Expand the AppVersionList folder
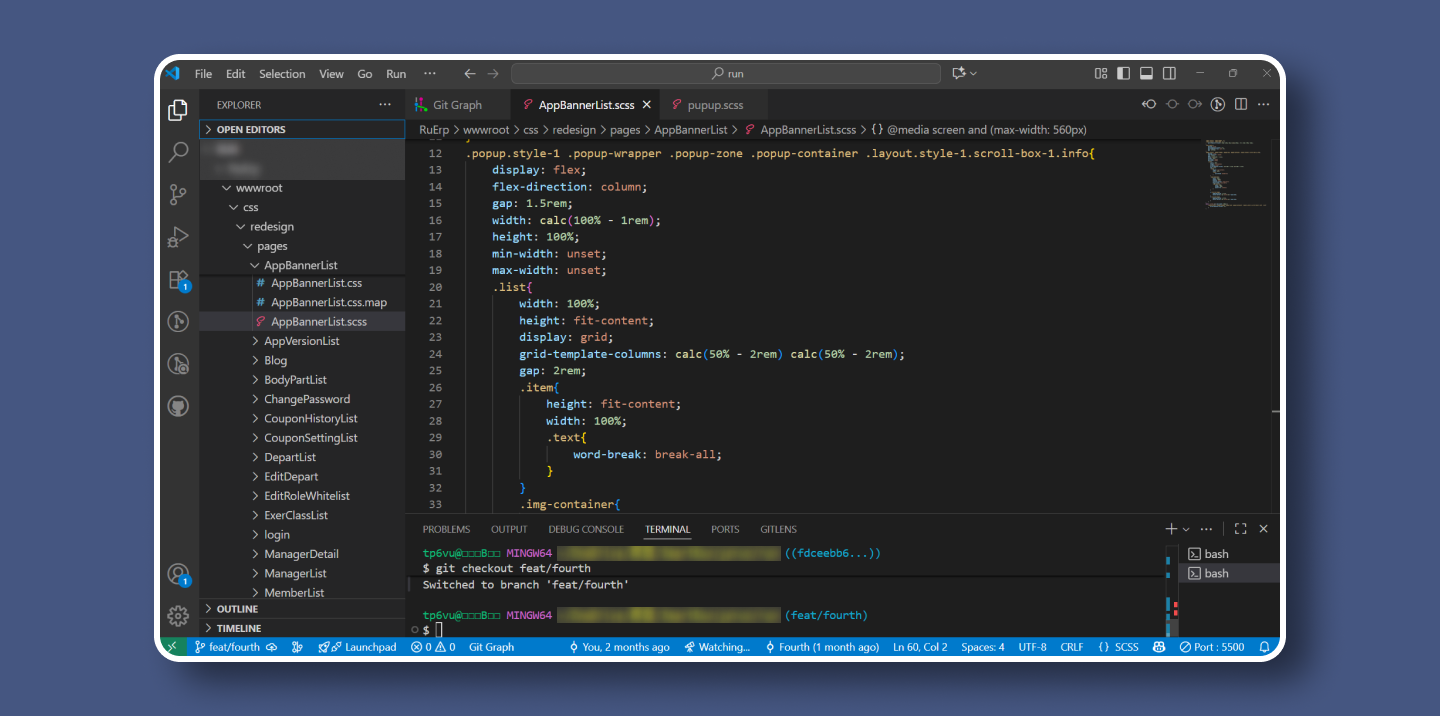Screen dimensions: 1440x716 [x=301, y=341]
